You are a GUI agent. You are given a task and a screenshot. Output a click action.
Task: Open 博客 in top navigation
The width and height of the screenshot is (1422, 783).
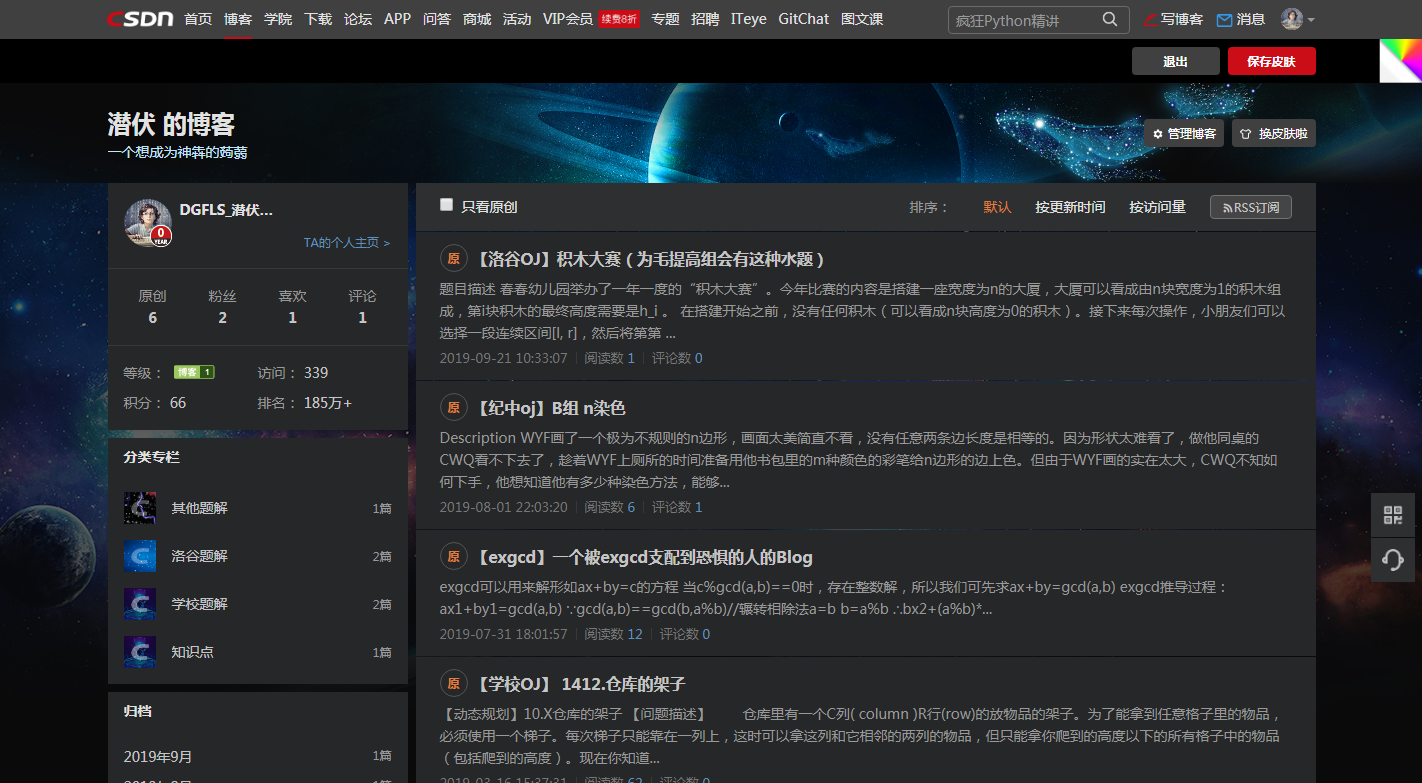point(238,19)
